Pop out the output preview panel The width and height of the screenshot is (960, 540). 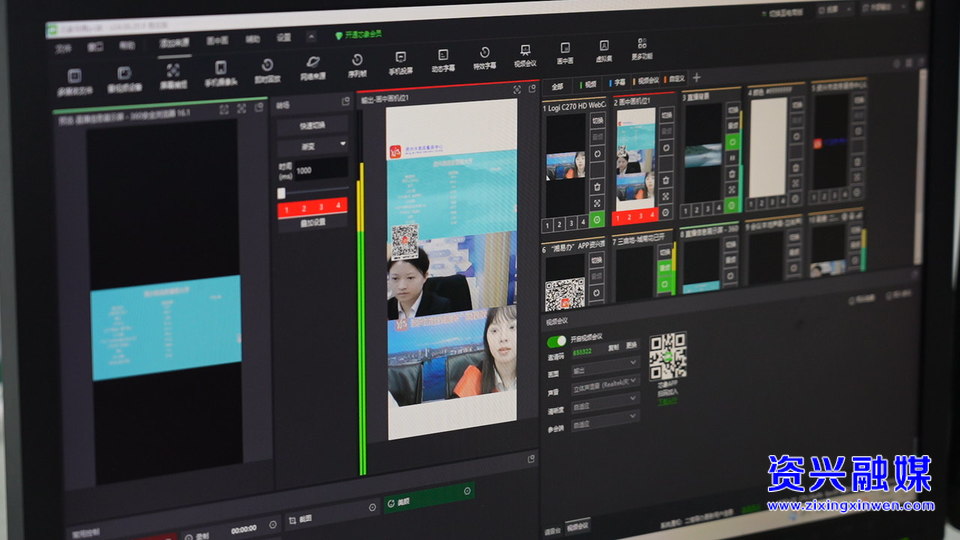coord(531,89)
